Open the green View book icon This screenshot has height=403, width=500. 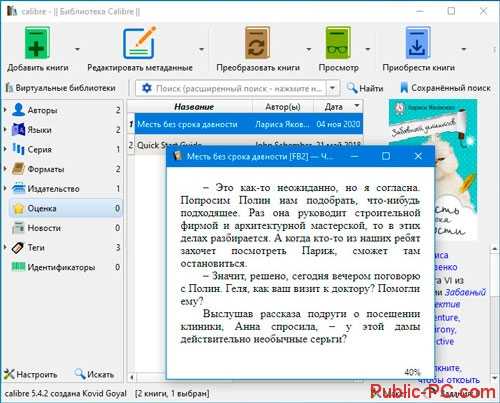(338, 43)
